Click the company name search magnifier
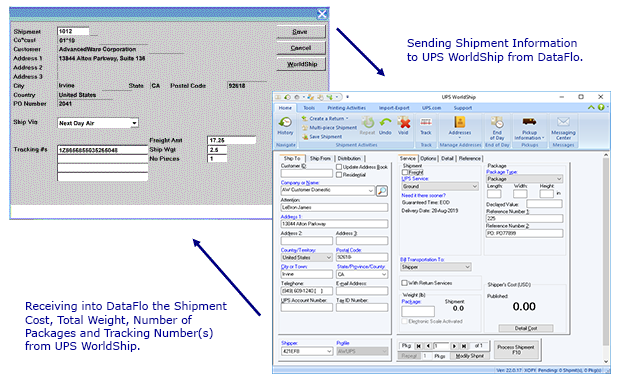This screenshot has width=619, height=377. coord(382,191)
